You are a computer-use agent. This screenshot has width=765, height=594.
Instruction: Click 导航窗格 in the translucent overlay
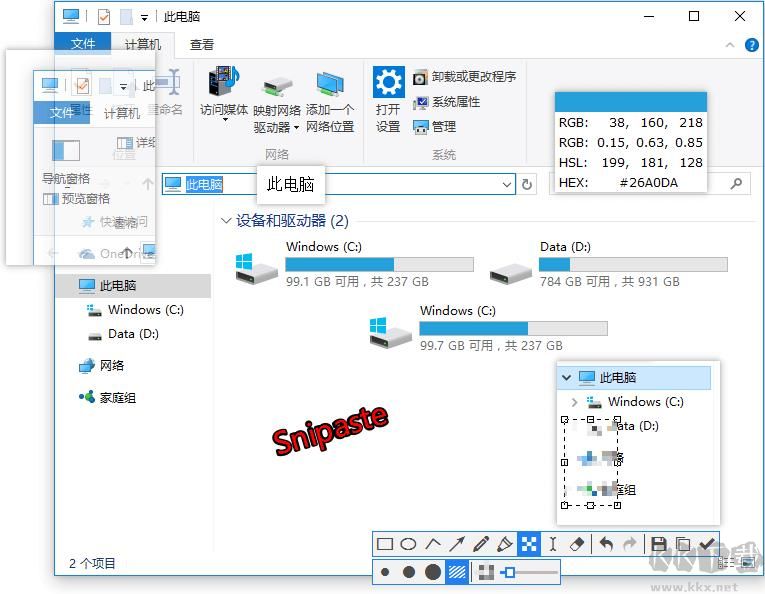click(x=66, y=178)
